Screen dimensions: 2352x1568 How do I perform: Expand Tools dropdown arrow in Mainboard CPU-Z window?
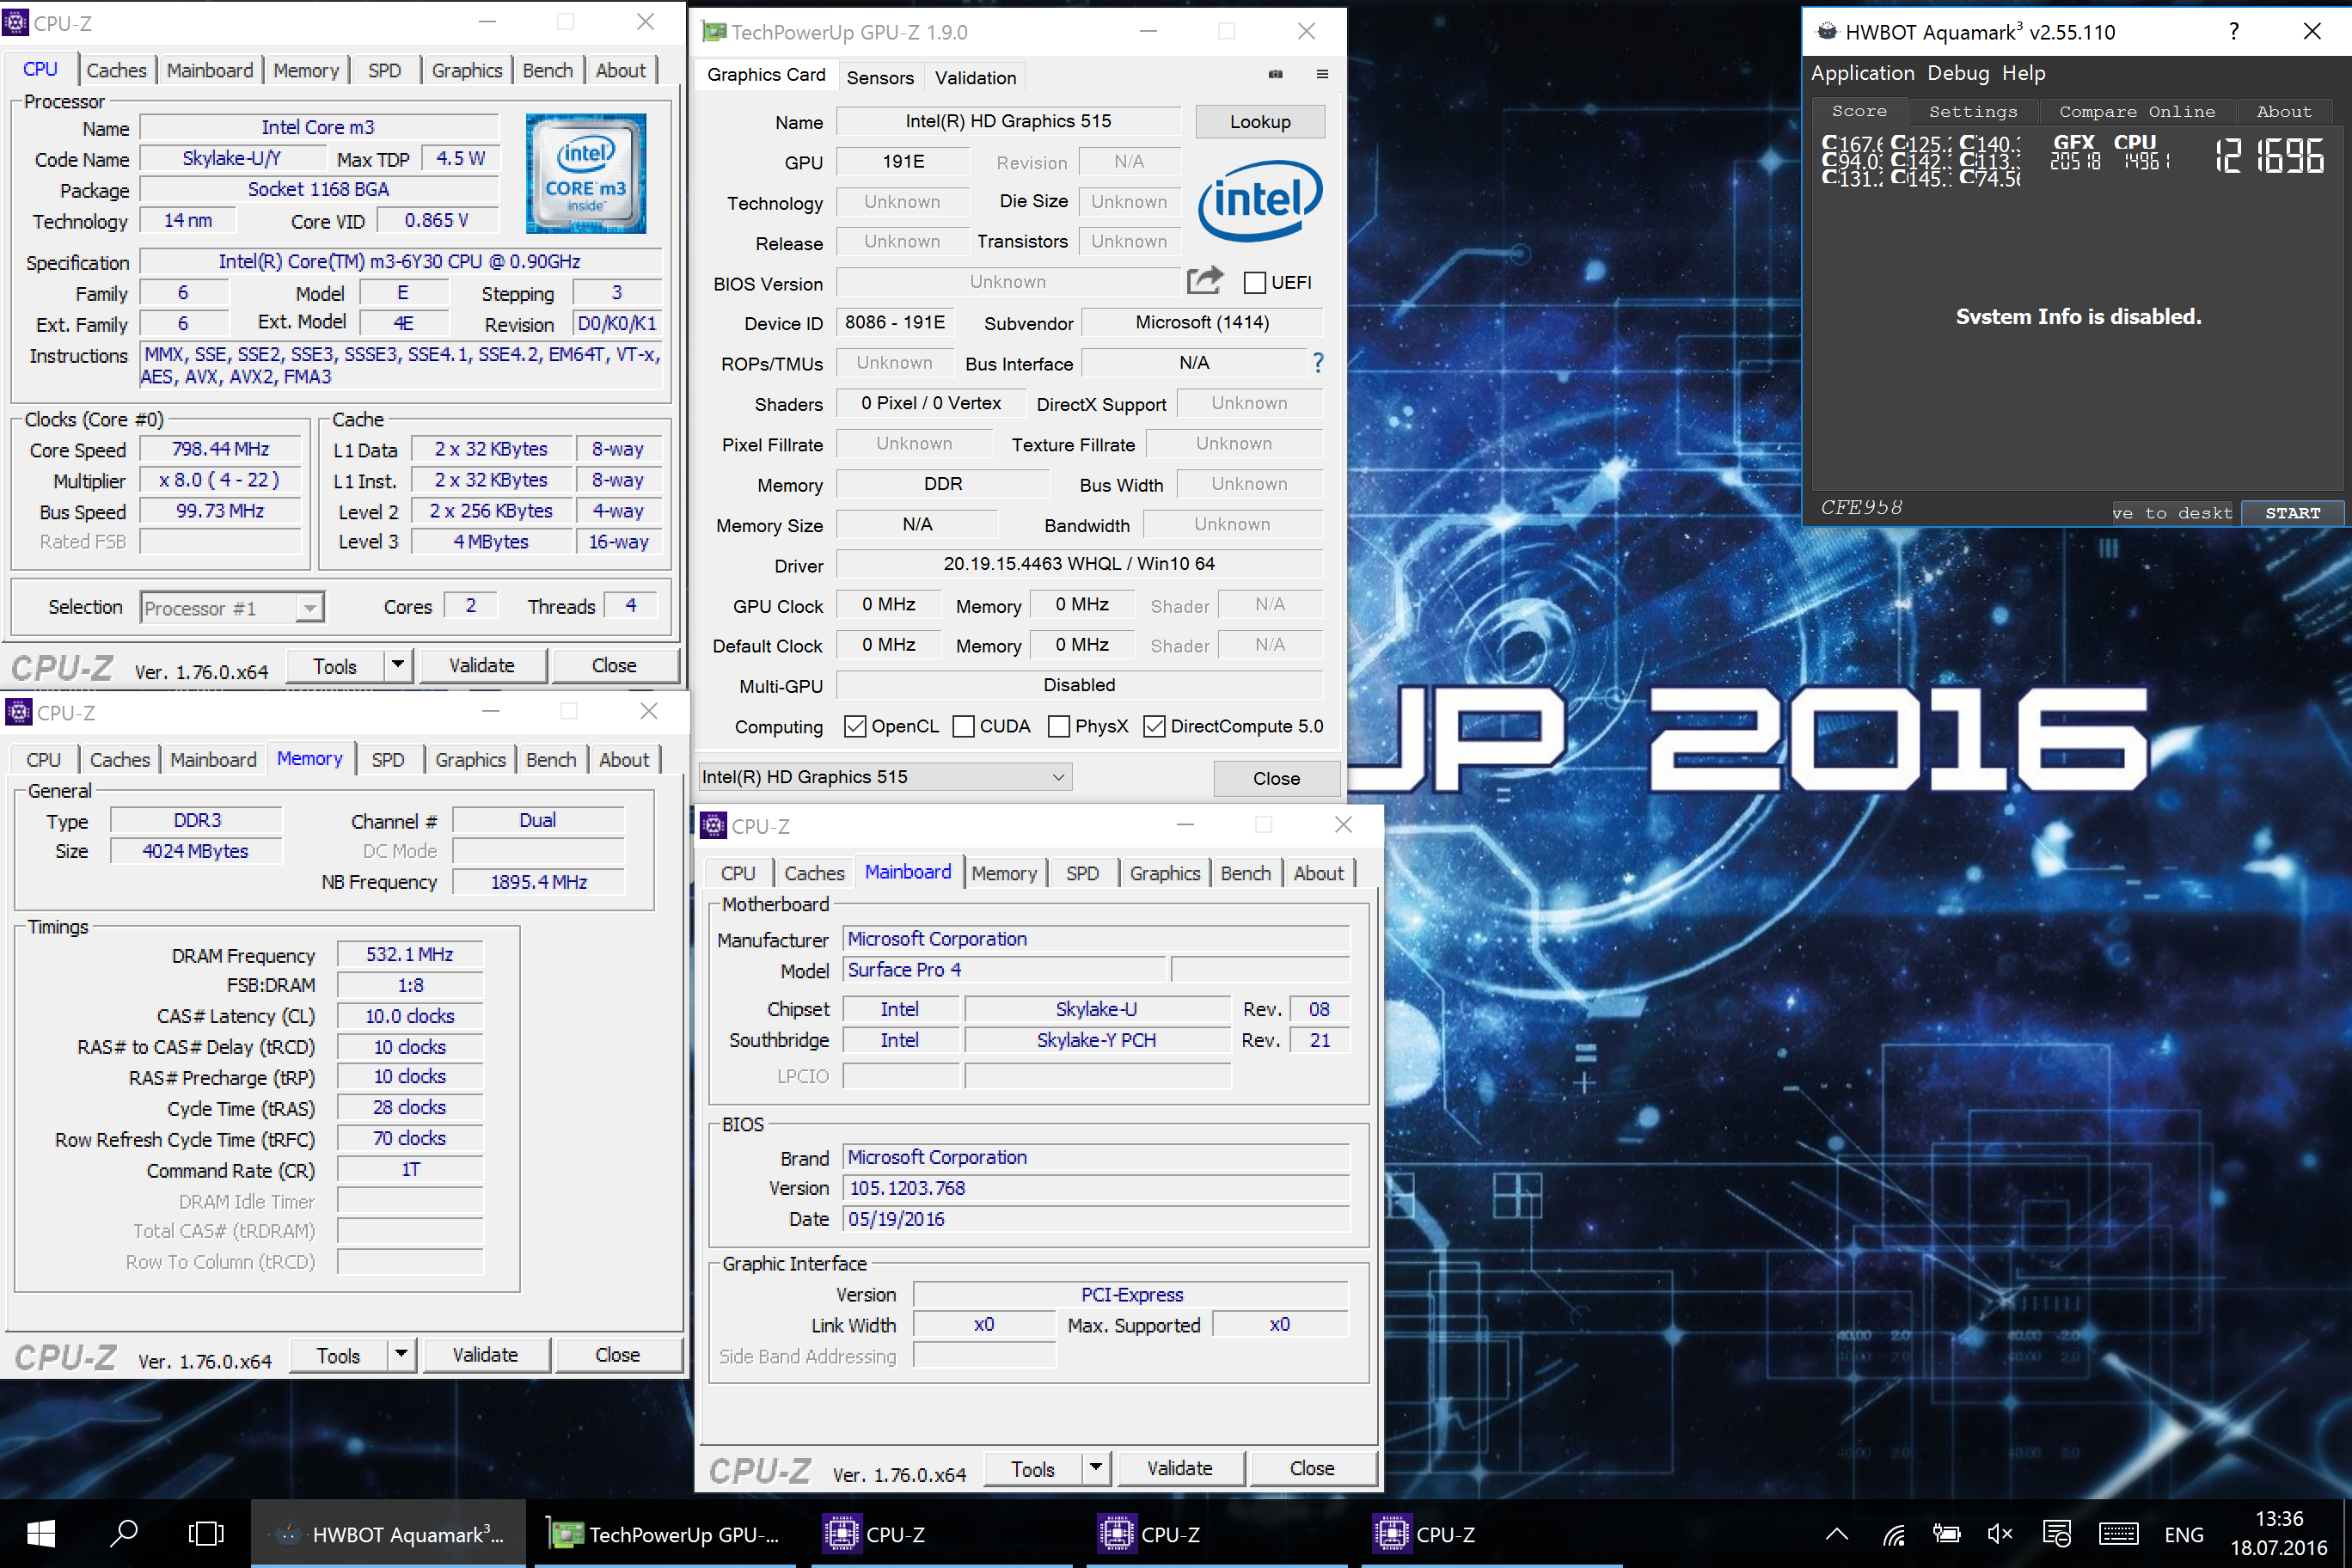click(x=1096, y=1468)
